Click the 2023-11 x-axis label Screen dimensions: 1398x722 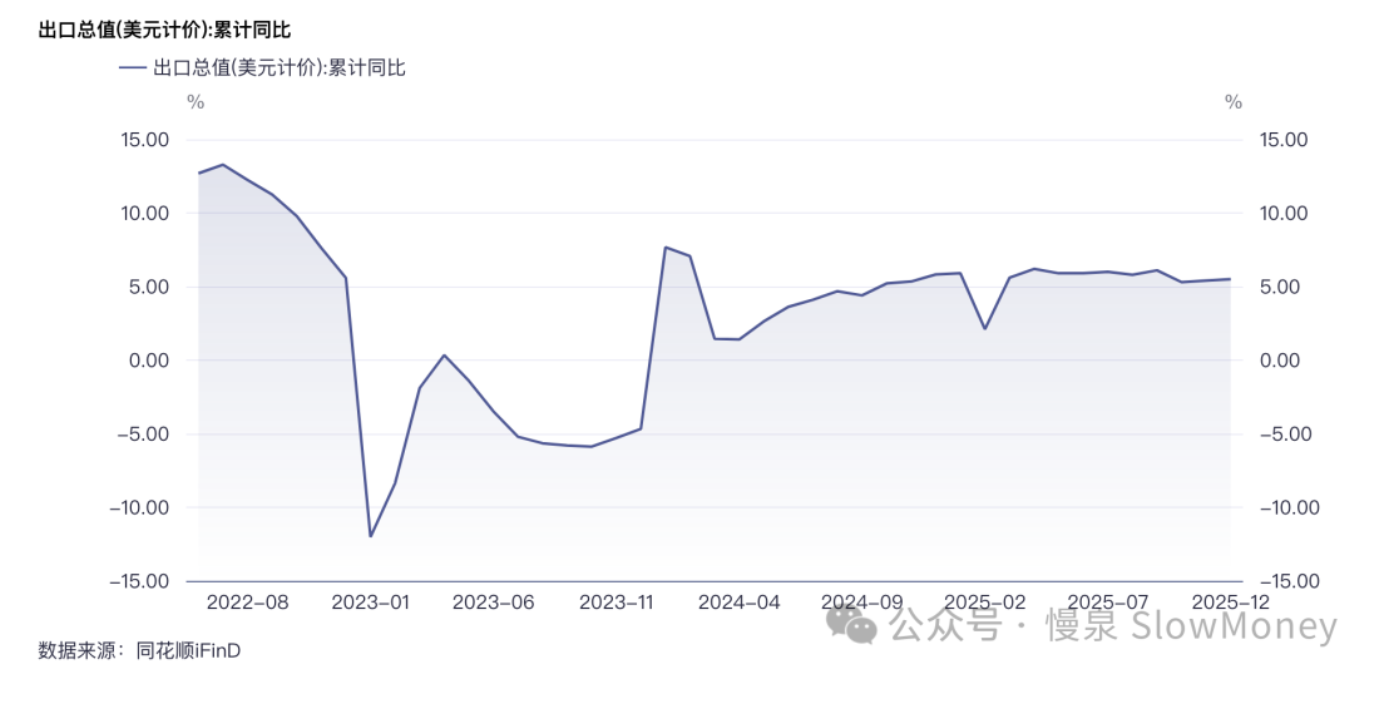pyautogui.click(x=616, y=603)
